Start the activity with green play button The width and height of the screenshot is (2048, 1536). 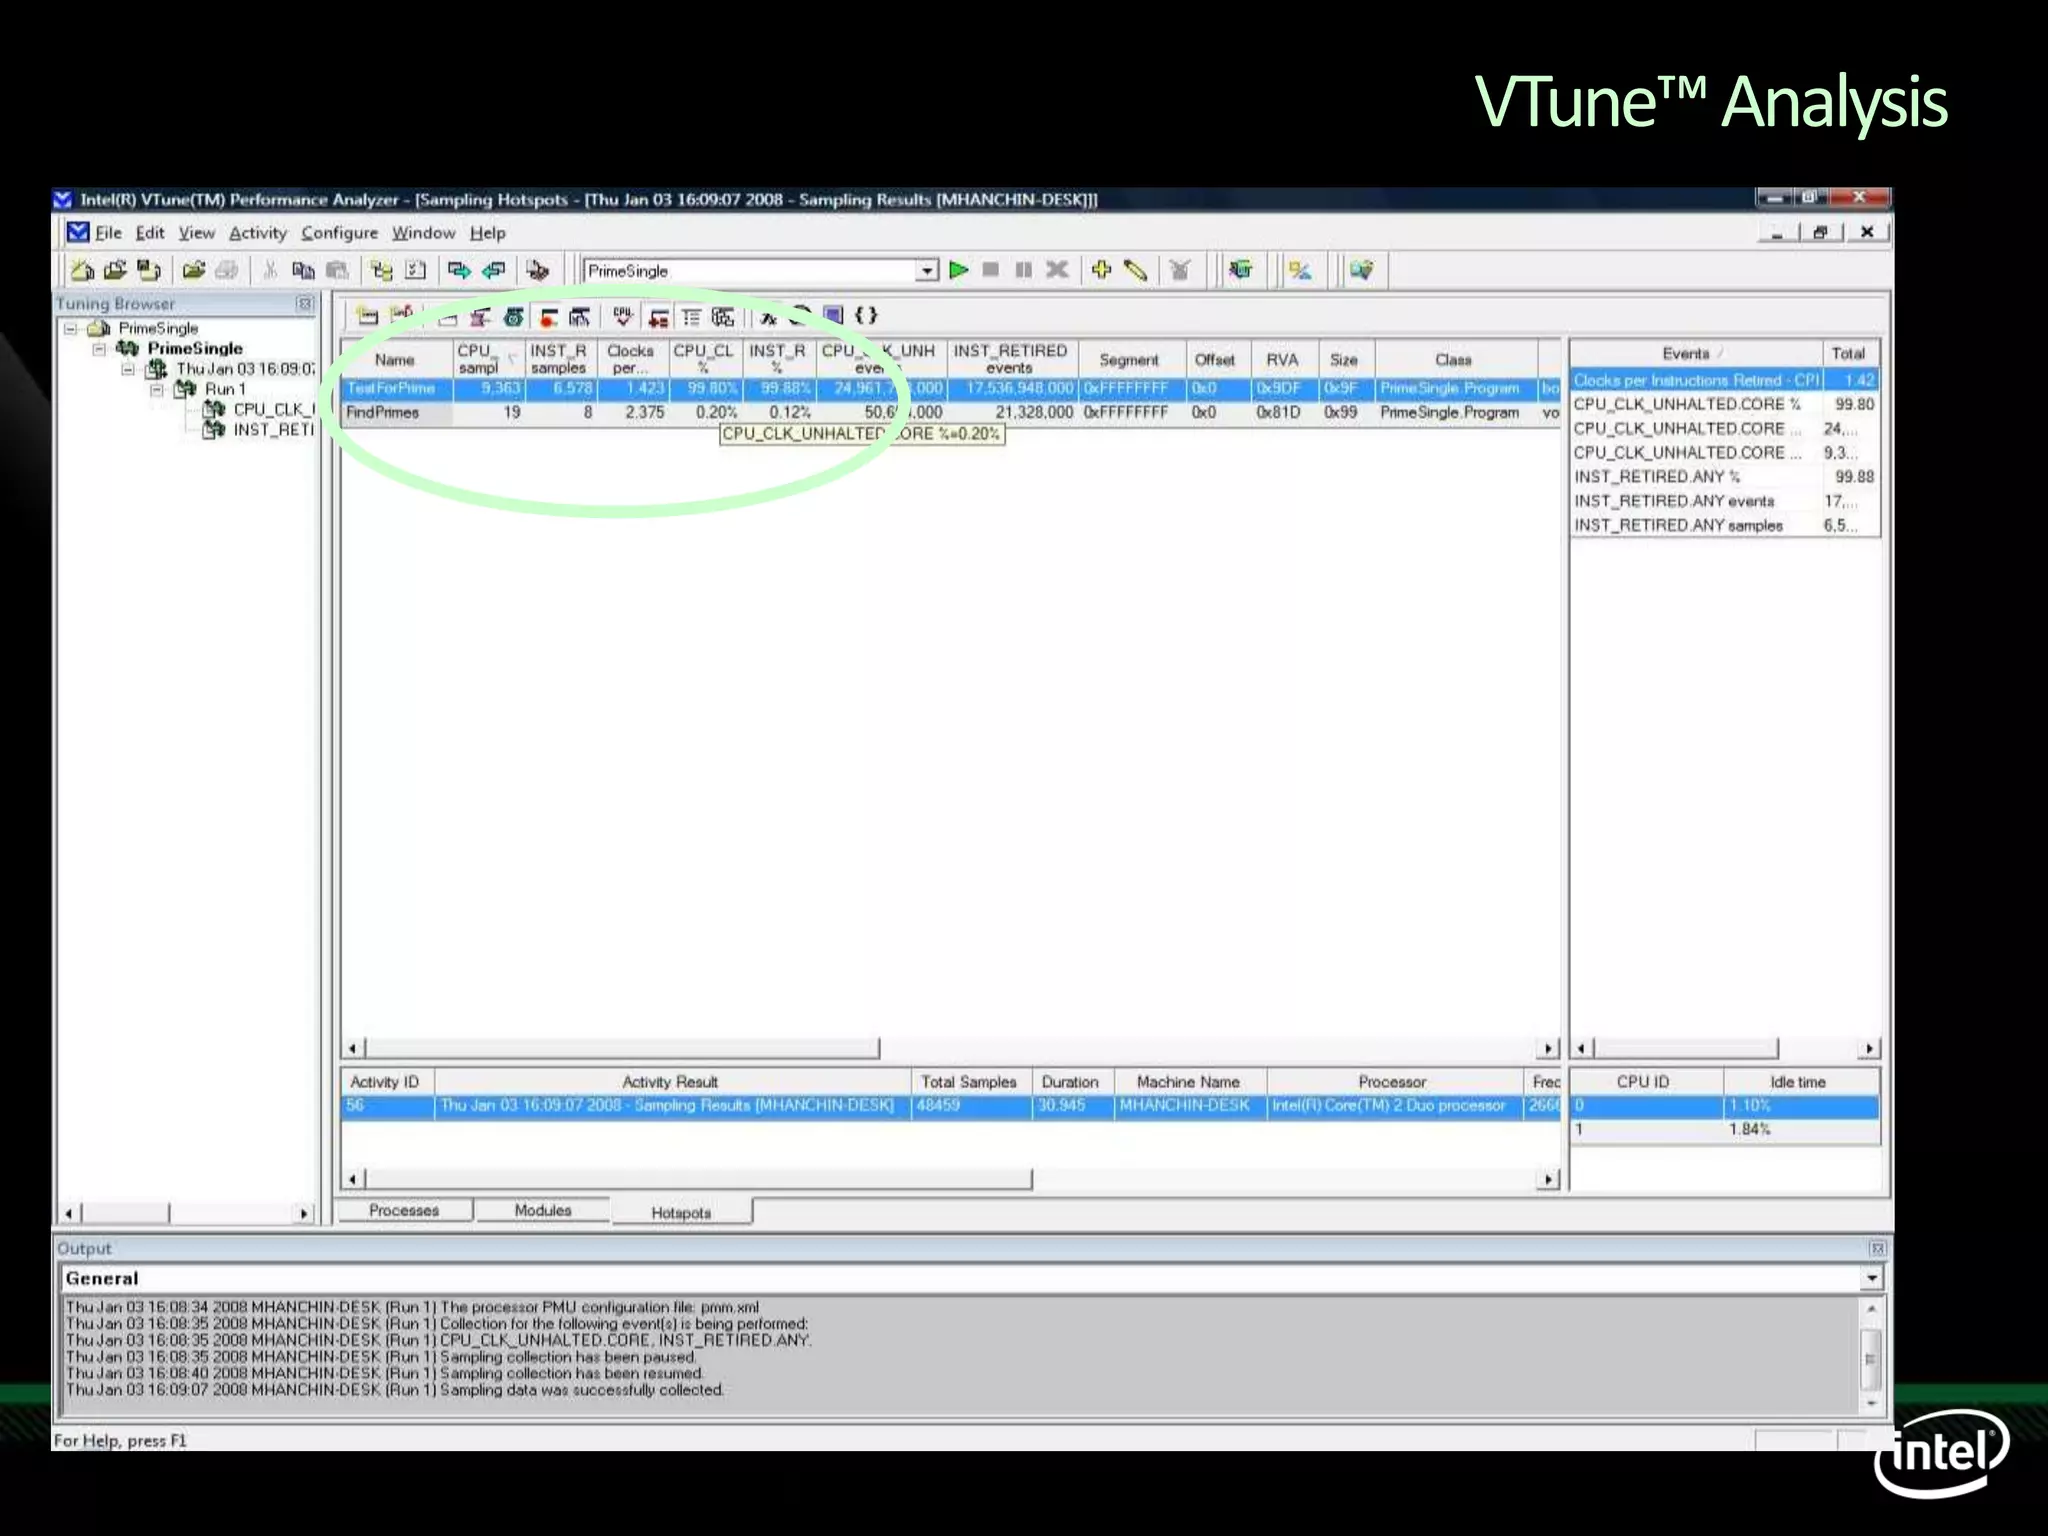coord(959,270)
